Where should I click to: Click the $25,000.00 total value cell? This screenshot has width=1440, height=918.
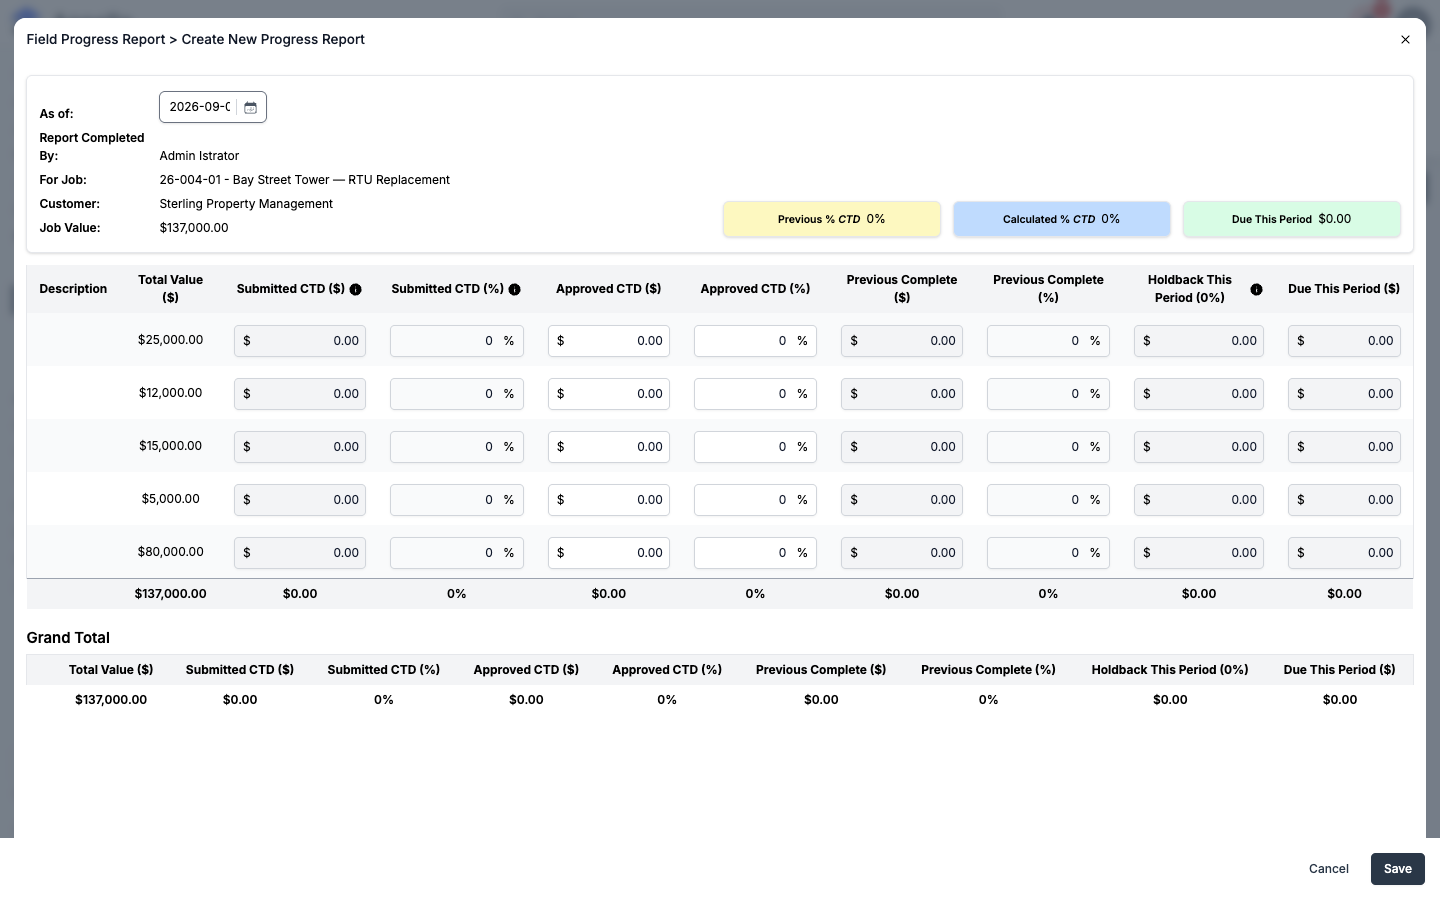(x=171, y=340)
